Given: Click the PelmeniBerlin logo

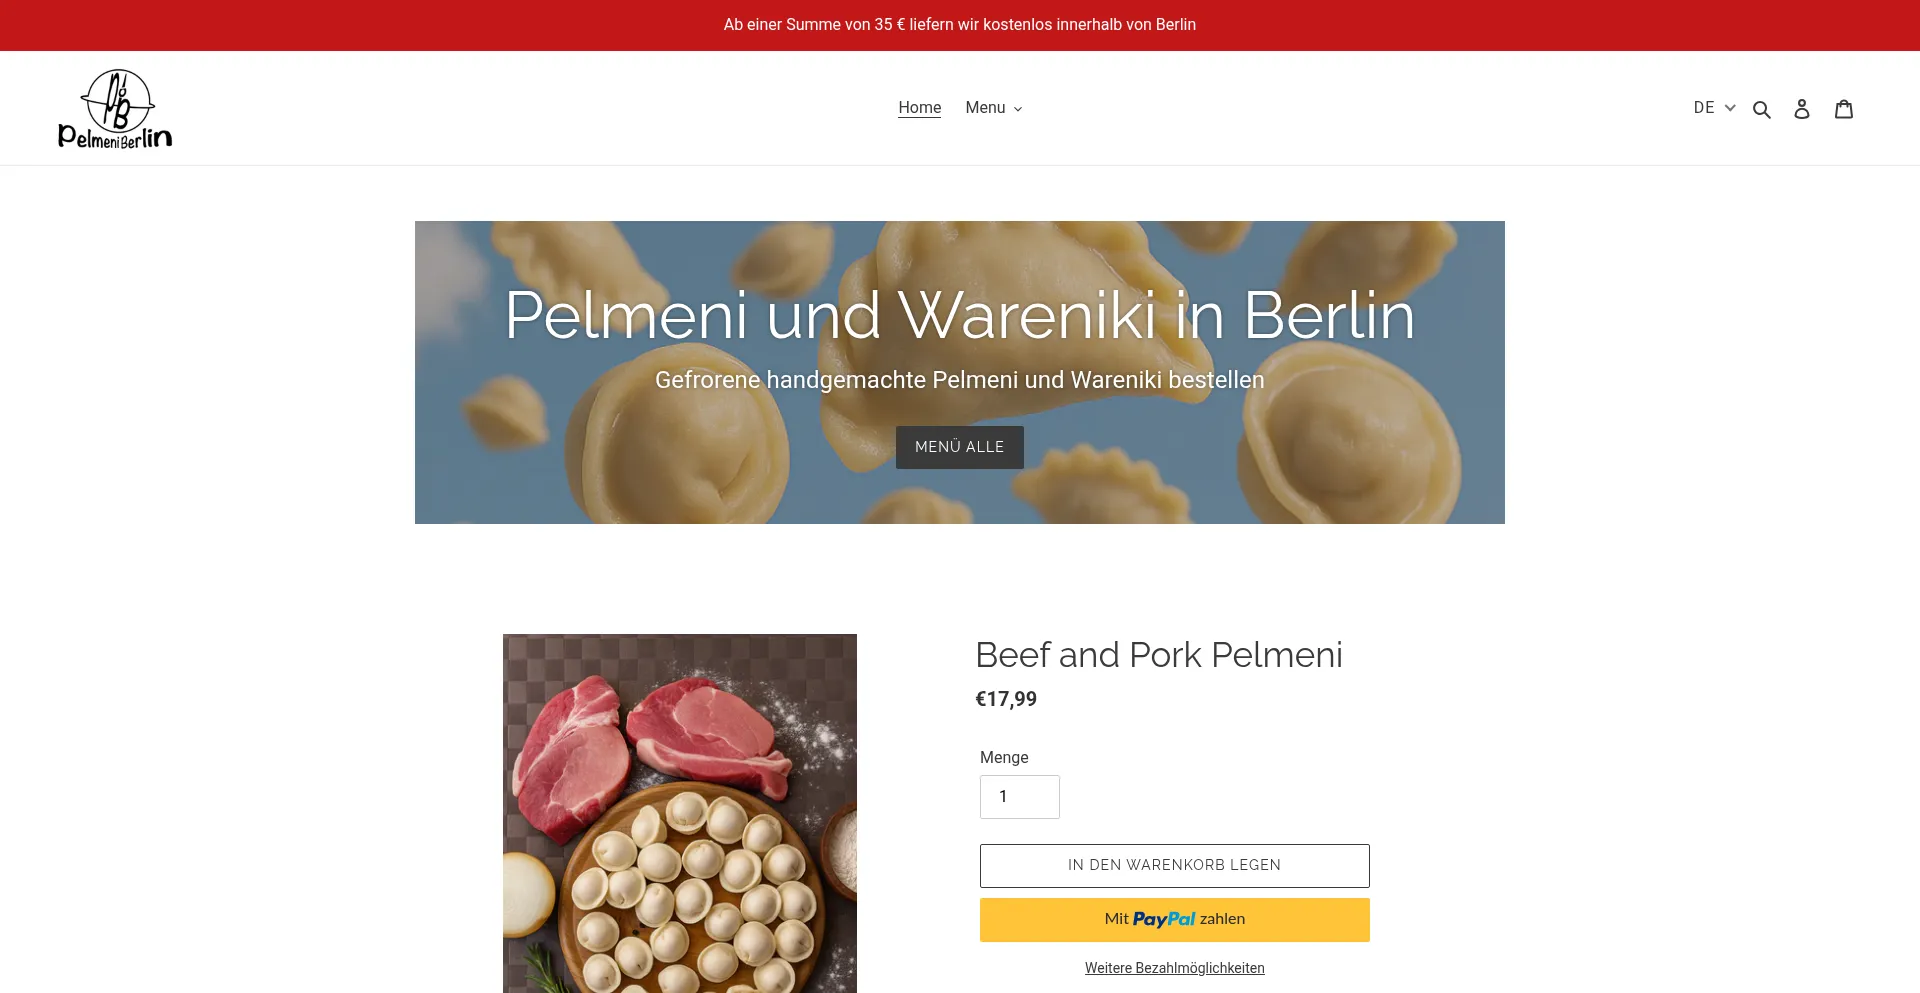Looking at the screenshot, I should 115,109.
